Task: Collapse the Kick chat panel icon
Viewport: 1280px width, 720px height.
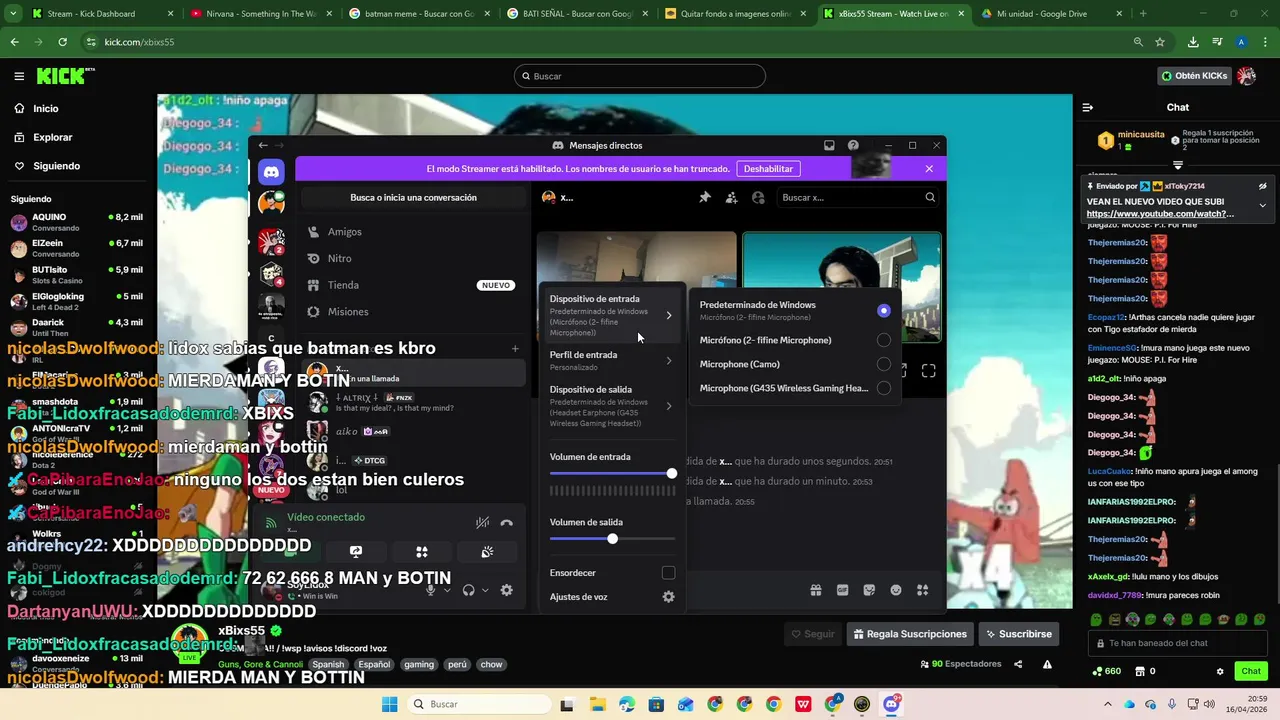Action: (1088, 107)
